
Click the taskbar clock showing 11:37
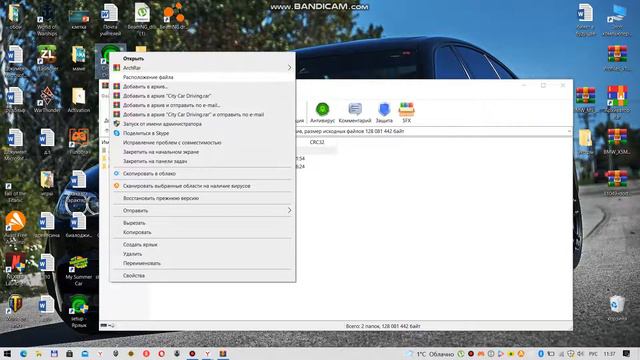coord(609,354)
